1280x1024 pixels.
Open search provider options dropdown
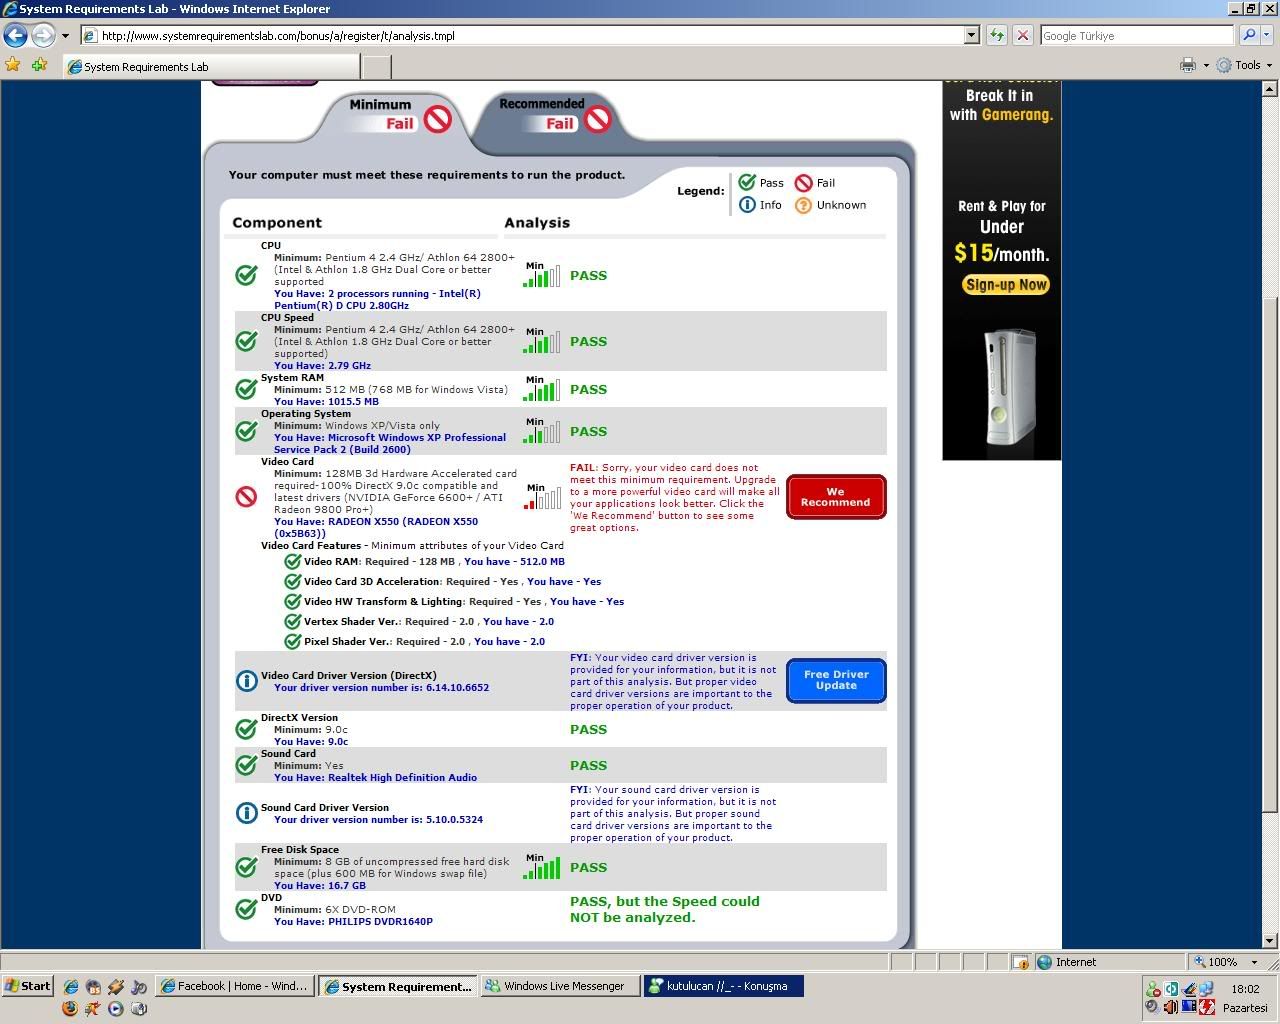pyautogui.click(x=1268, y=35)
